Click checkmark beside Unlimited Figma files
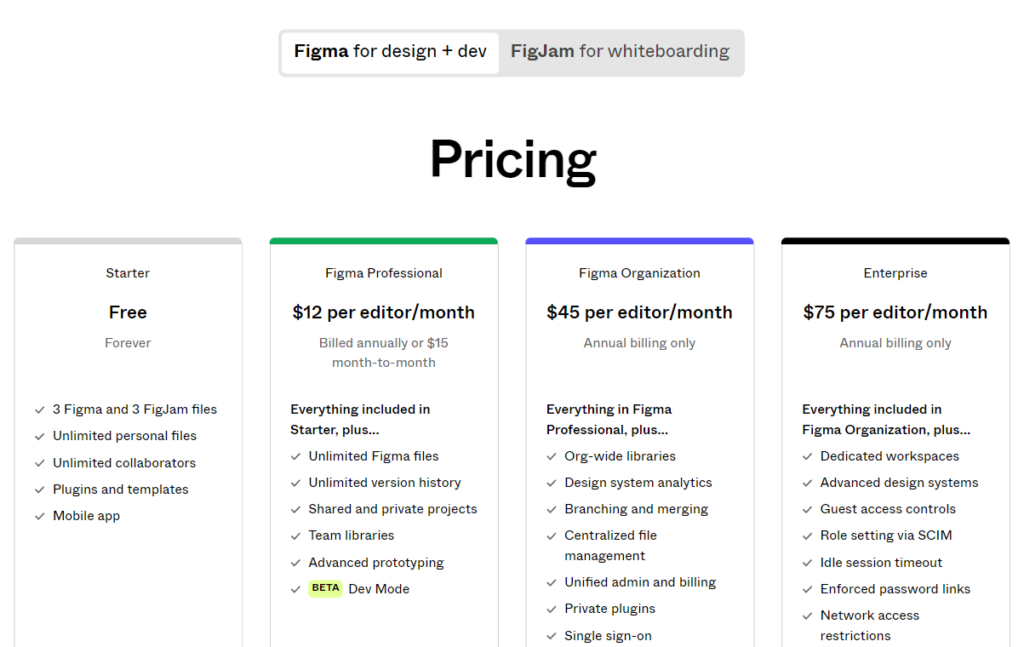The width and height of the screenshot is (1024, 647). 296,456
